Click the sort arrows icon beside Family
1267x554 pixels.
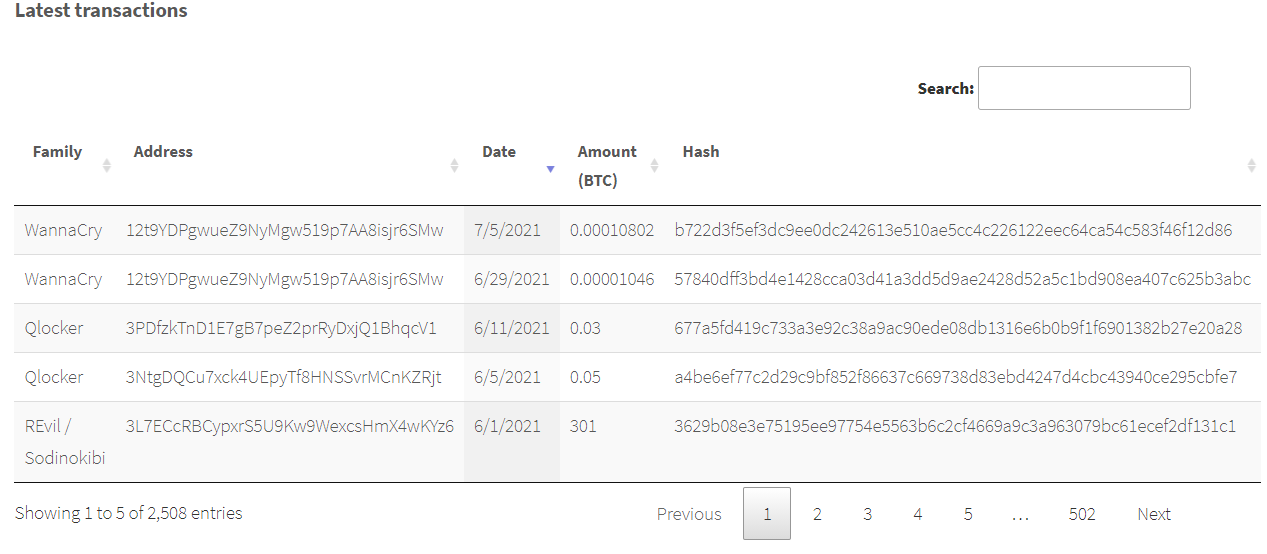pos(107,166)
